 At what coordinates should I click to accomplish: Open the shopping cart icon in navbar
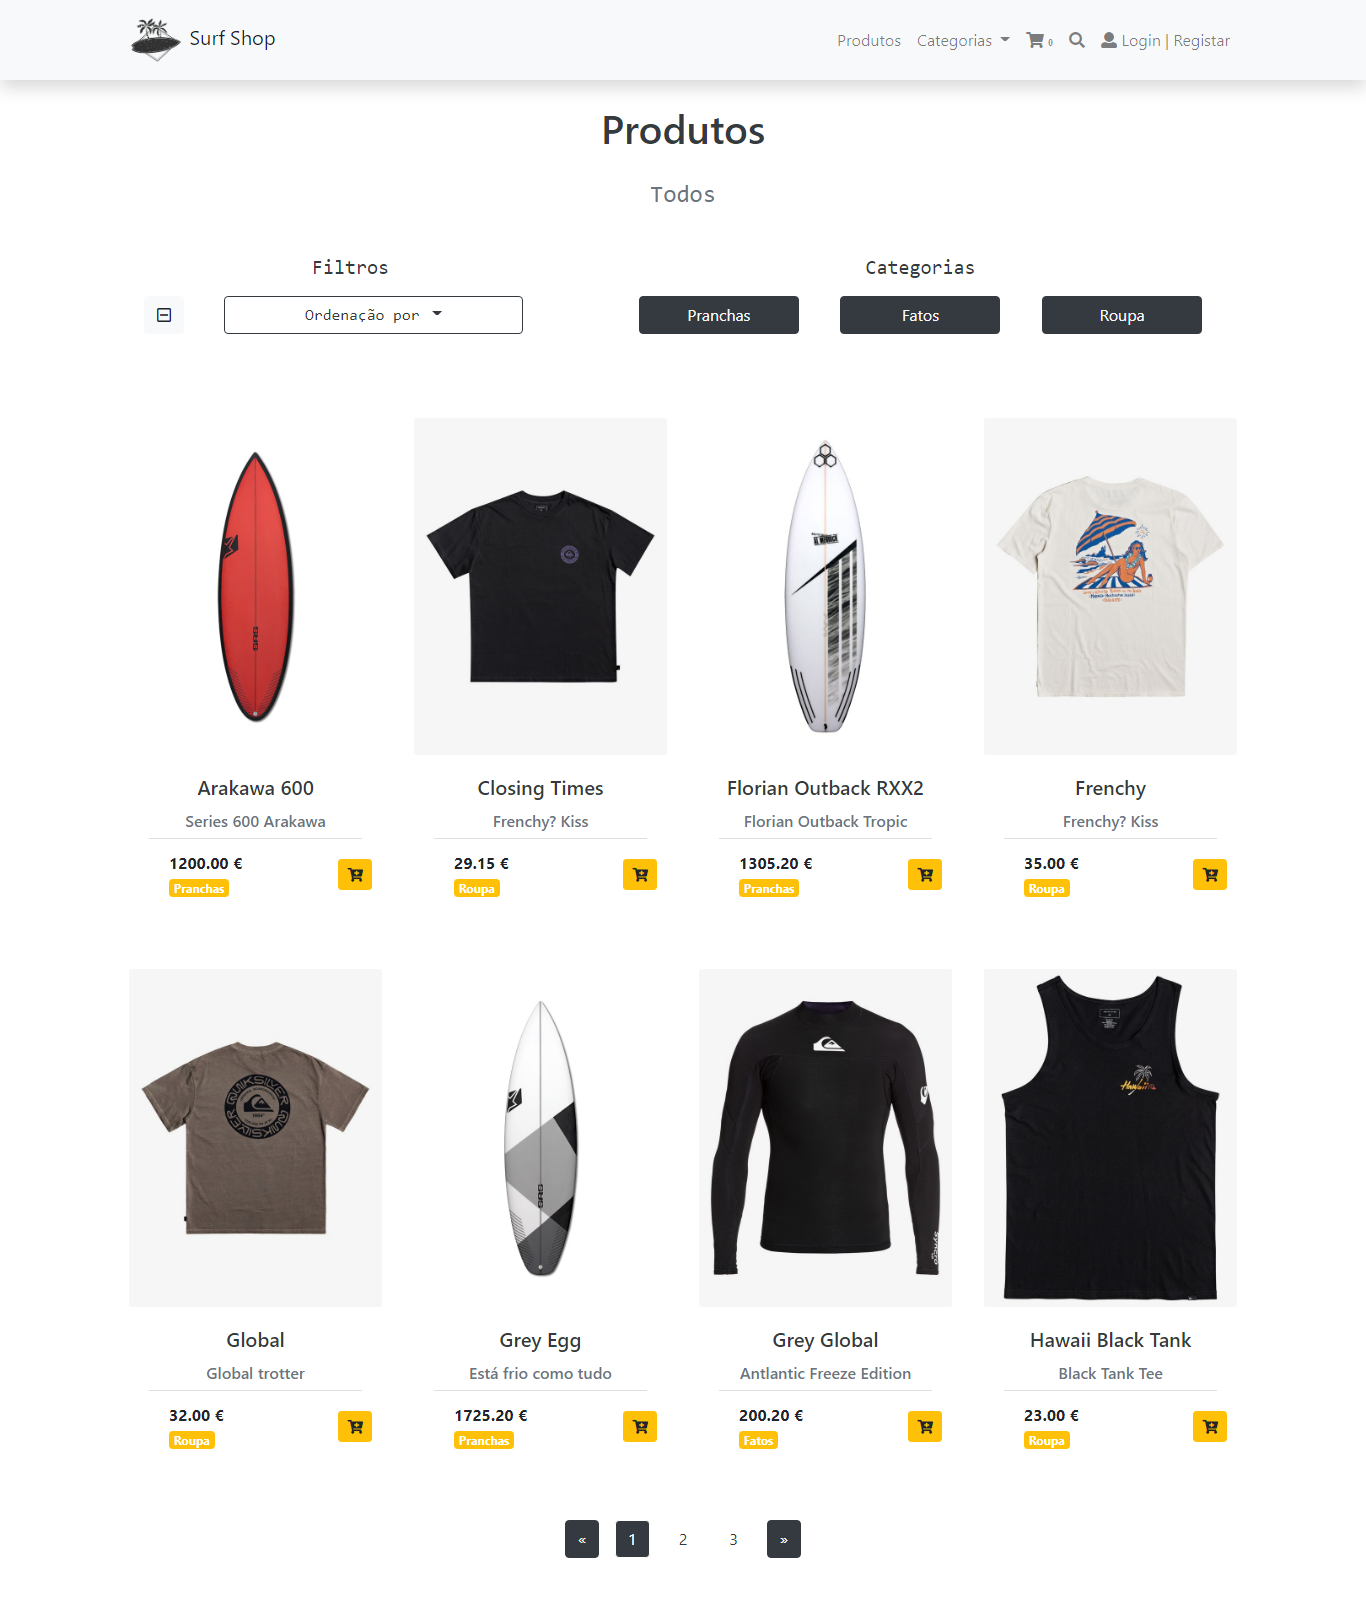pos(1039,41)
